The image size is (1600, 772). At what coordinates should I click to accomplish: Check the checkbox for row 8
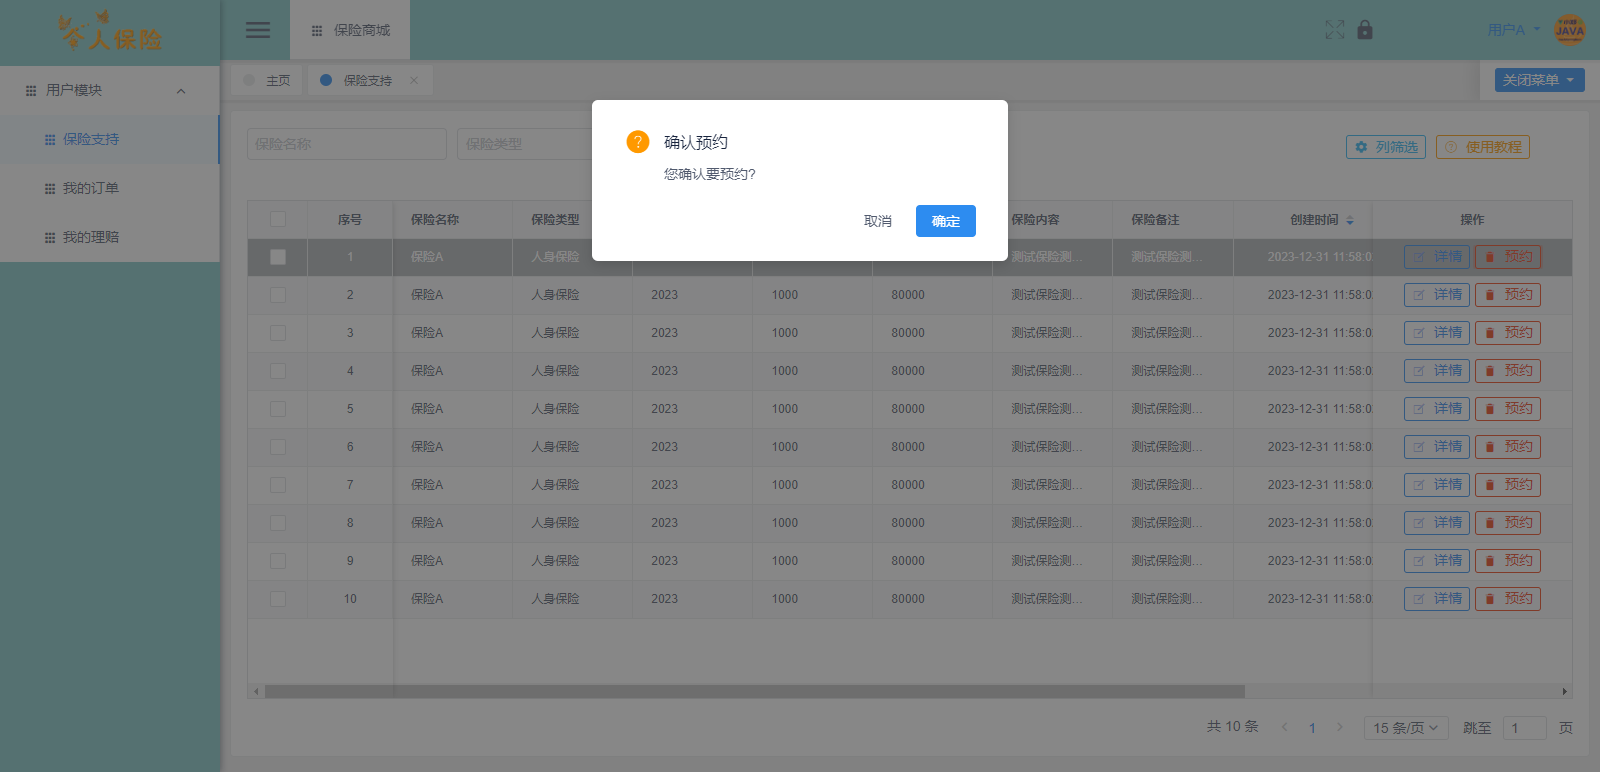(x=278, y=523)
